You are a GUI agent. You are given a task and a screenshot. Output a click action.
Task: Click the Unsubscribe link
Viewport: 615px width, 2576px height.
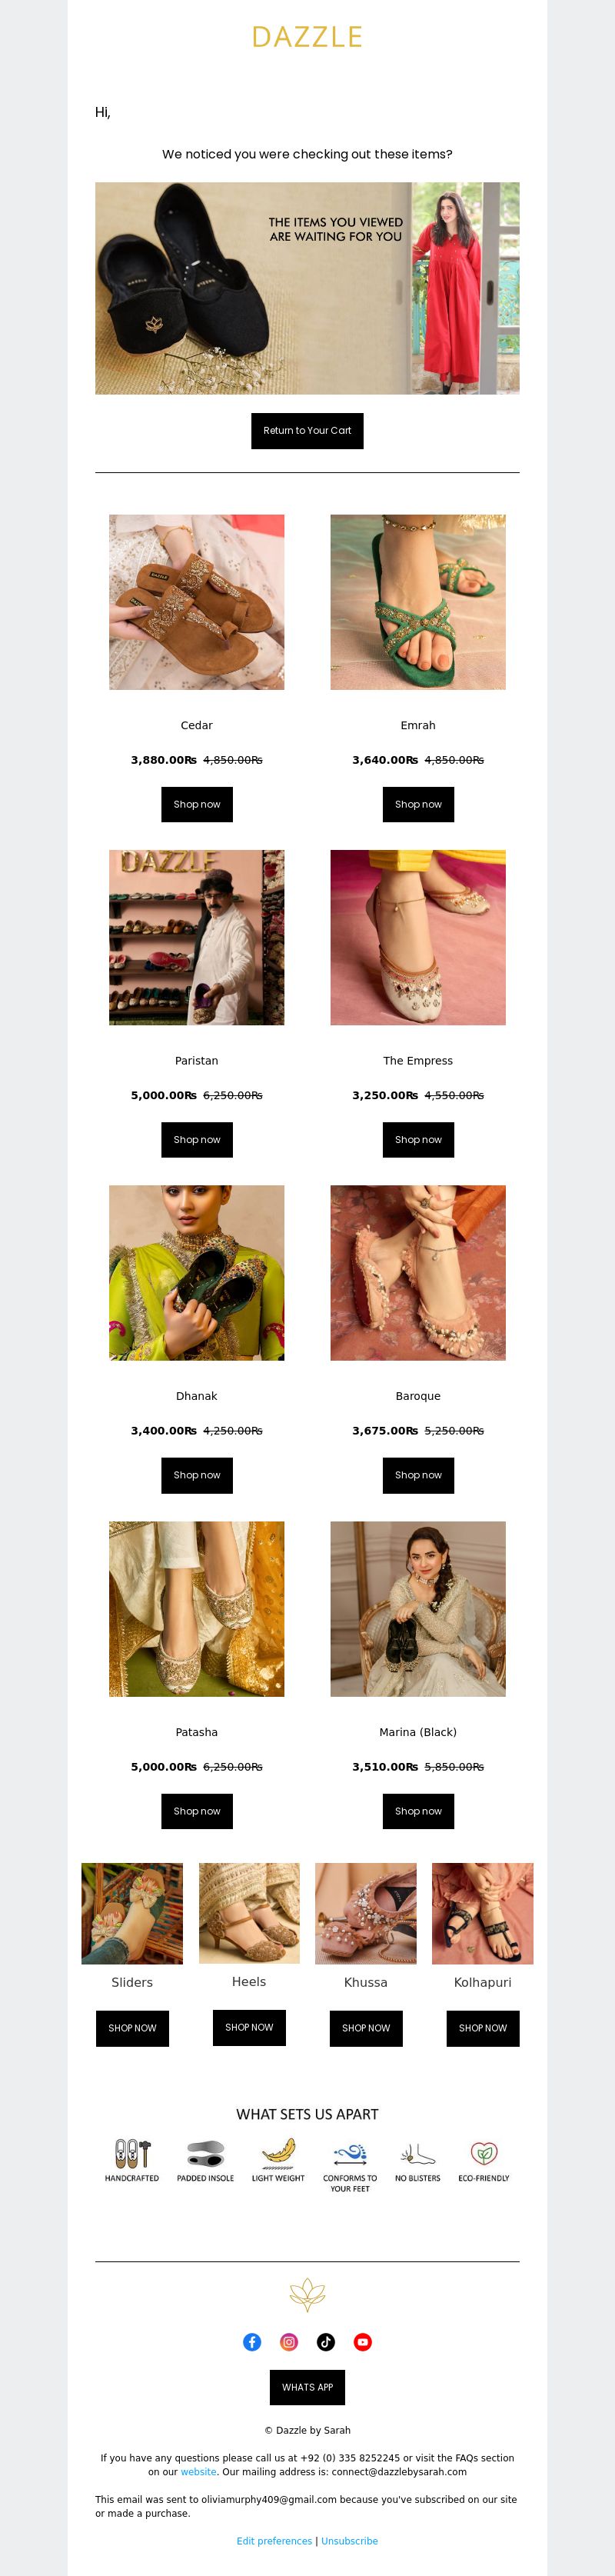[x=350, y=2540]
